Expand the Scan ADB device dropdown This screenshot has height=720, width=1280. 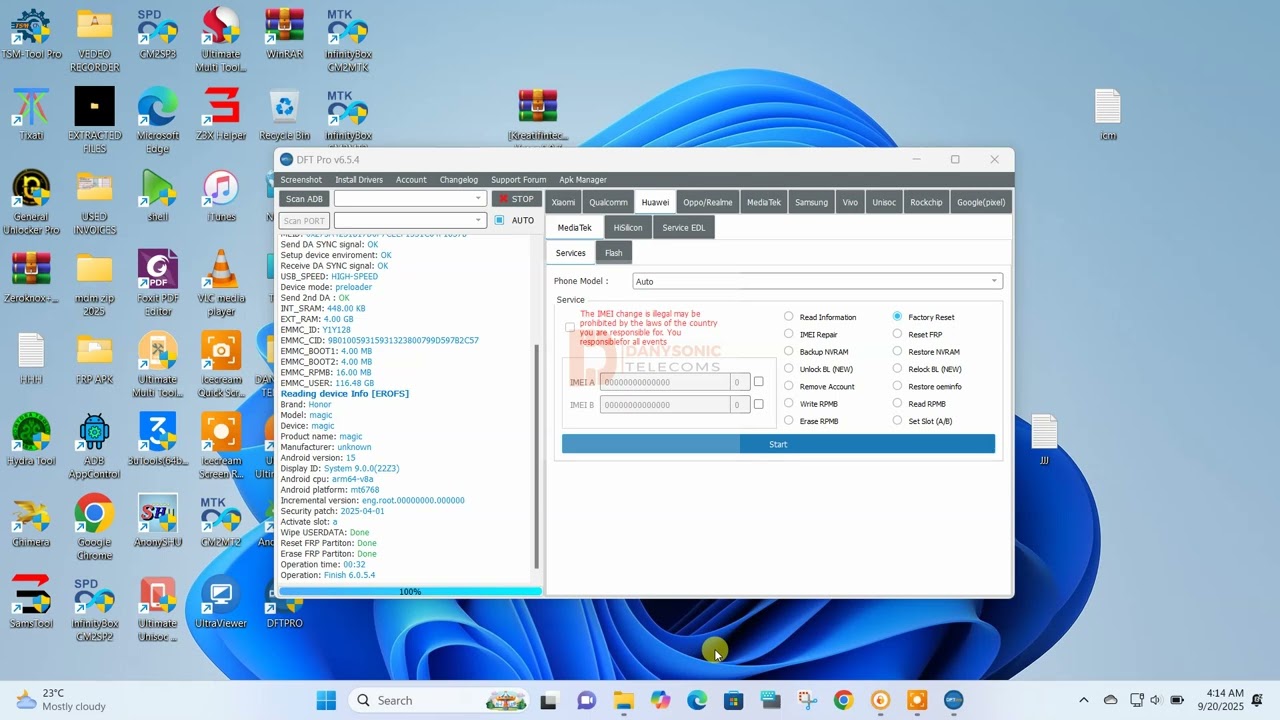coord(409,198)
